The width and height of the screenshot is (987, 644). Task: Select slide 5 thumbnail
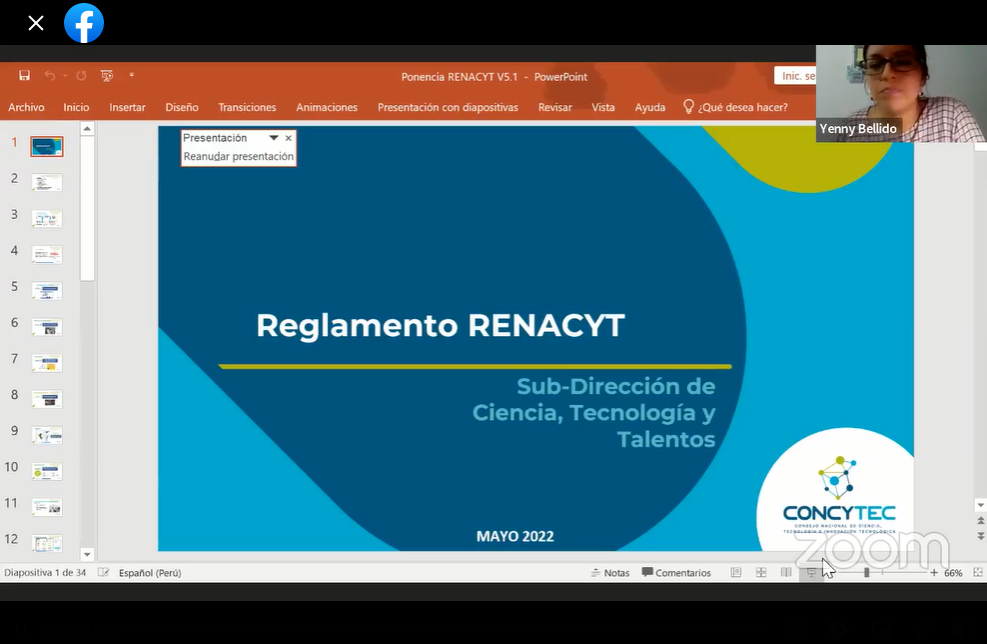[x=46, y=291]
